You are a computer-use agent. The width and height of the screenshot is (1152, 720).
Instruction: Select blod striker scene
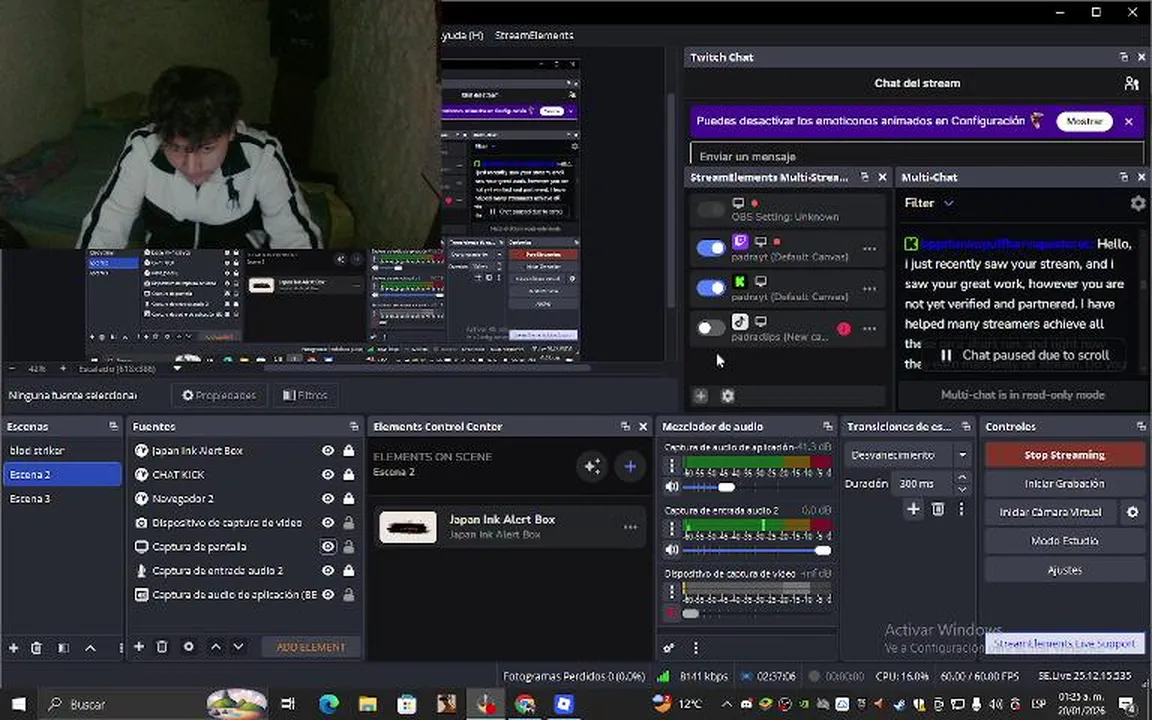[62, 450]
